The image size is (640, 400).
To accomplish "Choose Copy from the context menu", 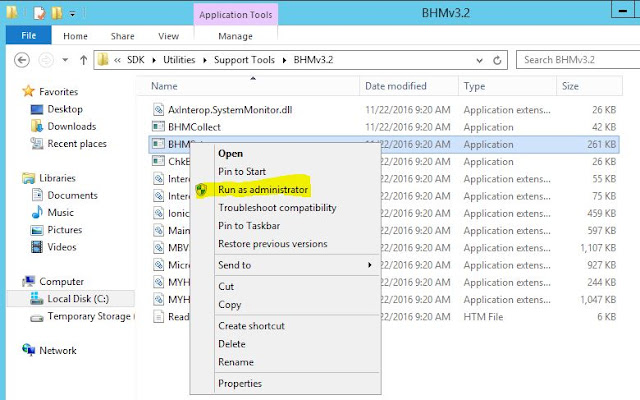I will click(x=229, y=304).
